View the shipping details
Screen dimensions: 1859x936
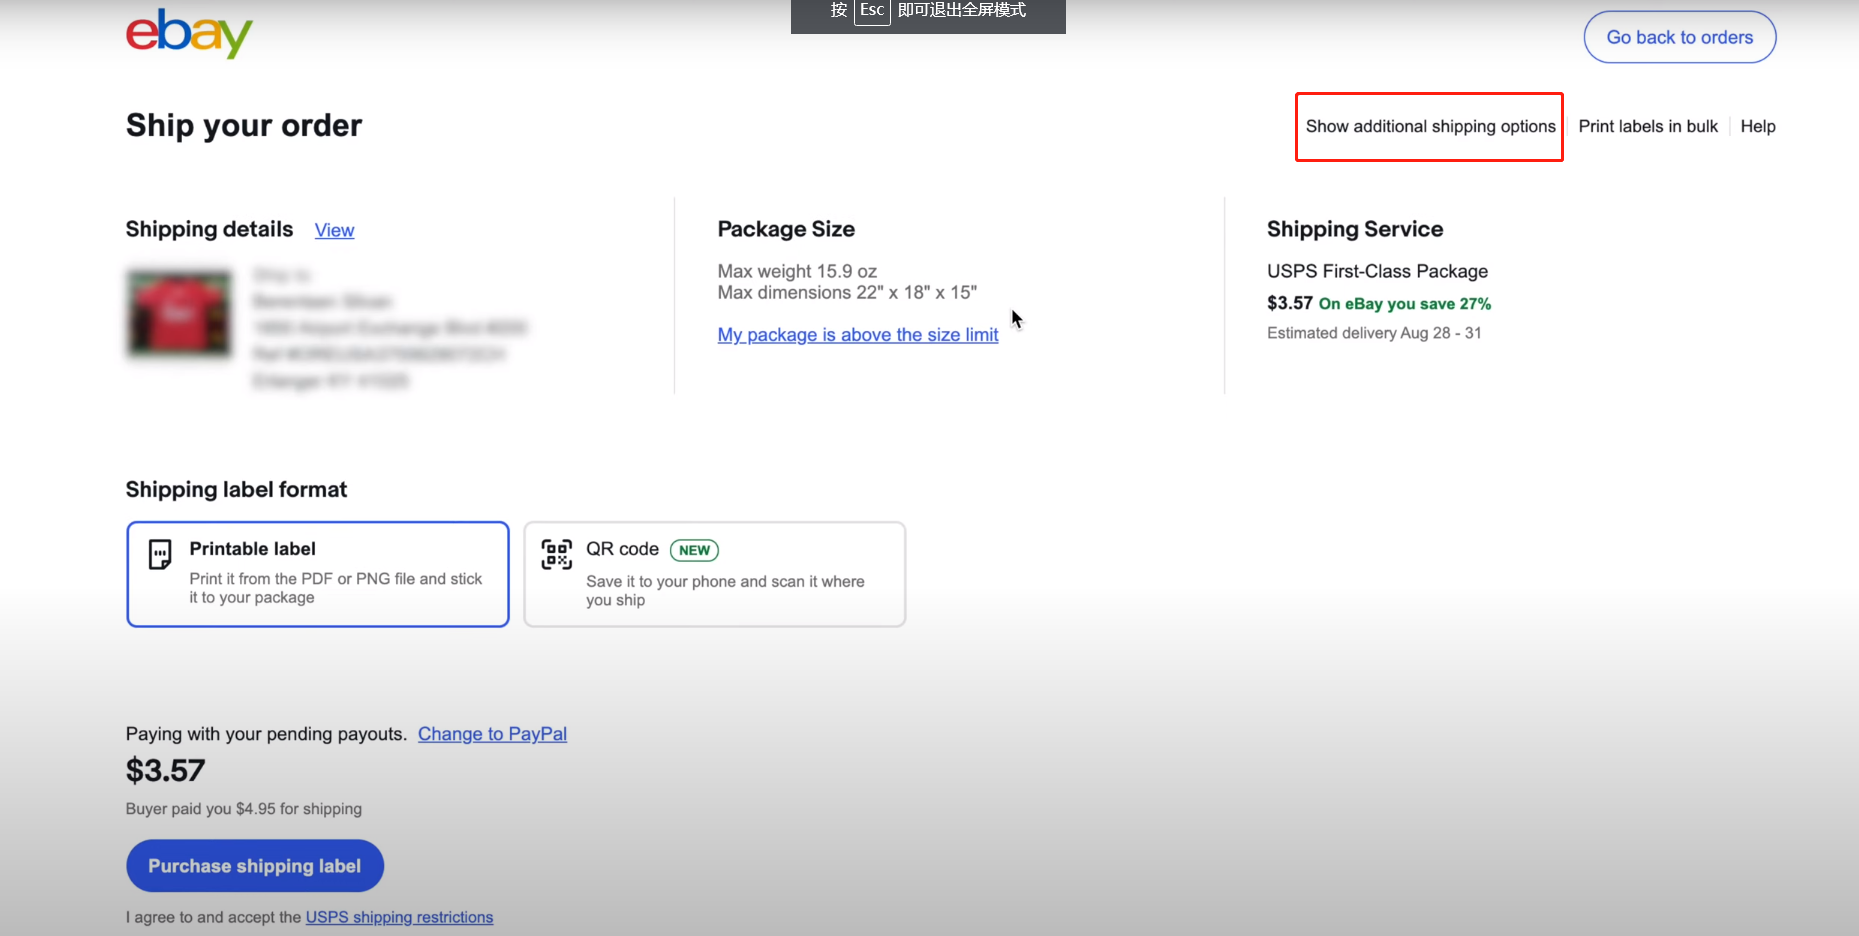[334, 230]
